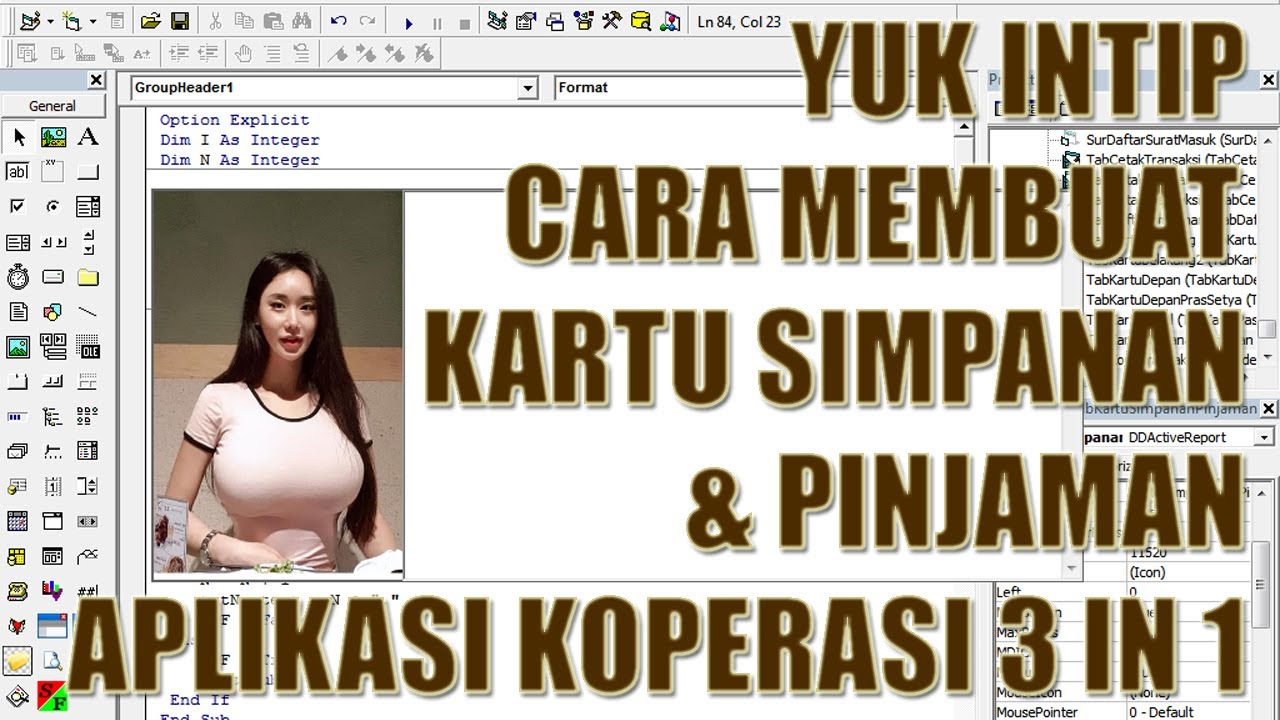This screenshot has height=720, width=1280.
Task: Open the Menu Editor toolbar icon
Action: pos(115,21)
